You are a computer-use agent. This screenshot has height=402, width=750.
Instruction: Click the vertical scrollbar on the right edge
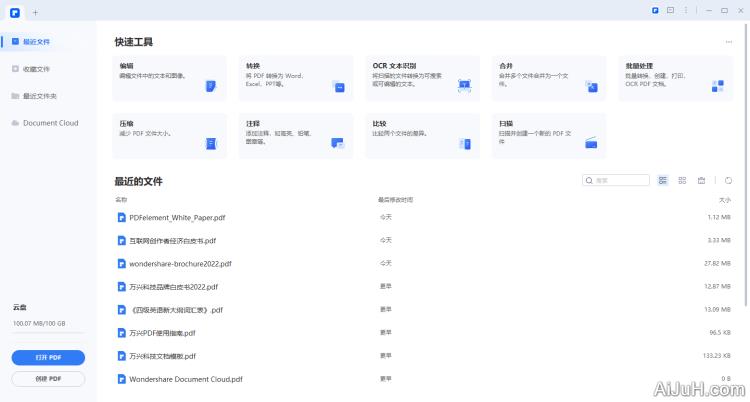(747, 163)
